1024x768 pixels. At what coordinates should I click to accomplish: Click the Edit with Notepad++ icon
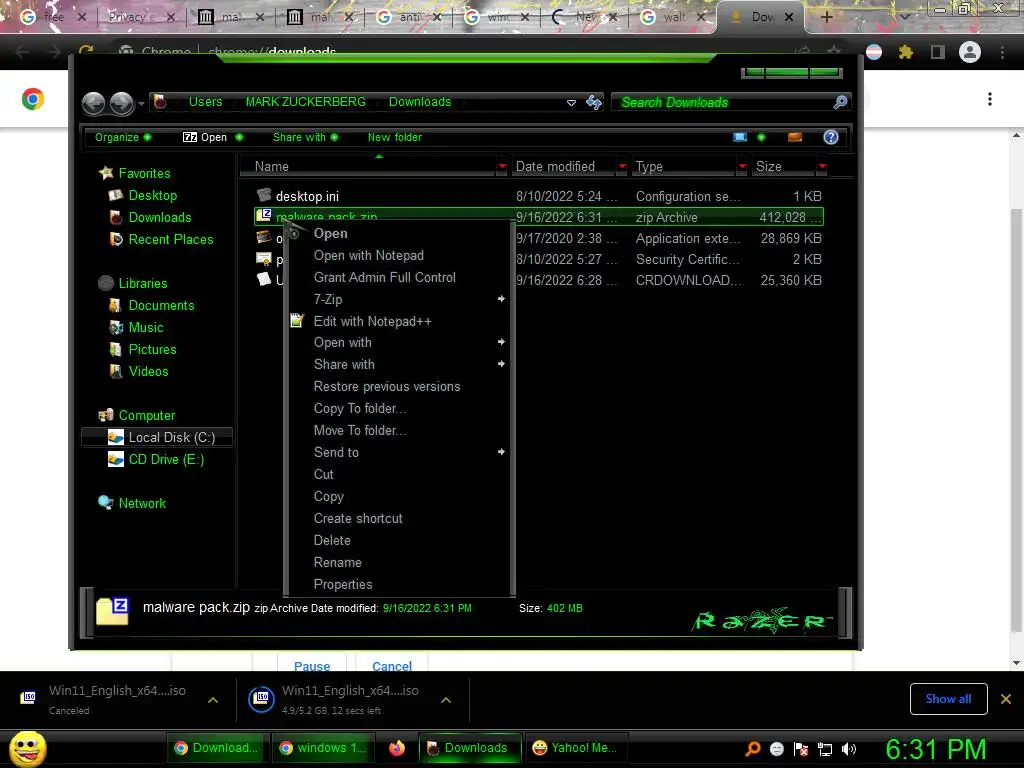point(297,321)
